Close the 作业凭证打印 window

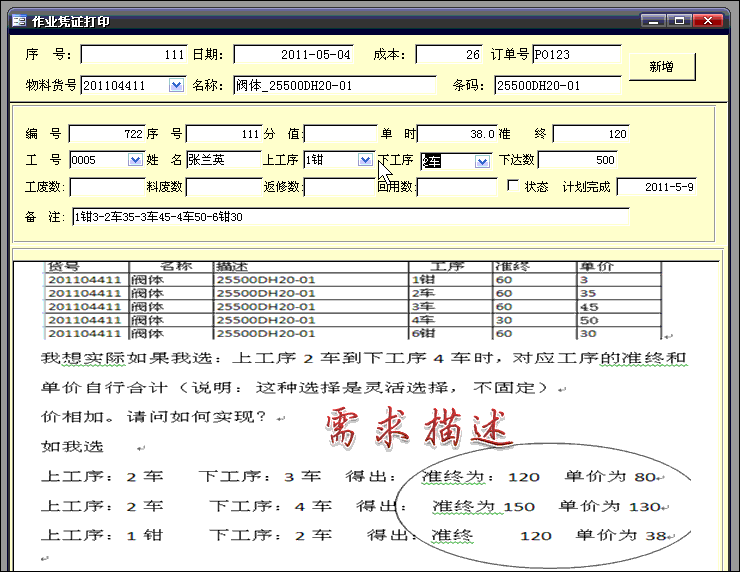tap(707, 21)
